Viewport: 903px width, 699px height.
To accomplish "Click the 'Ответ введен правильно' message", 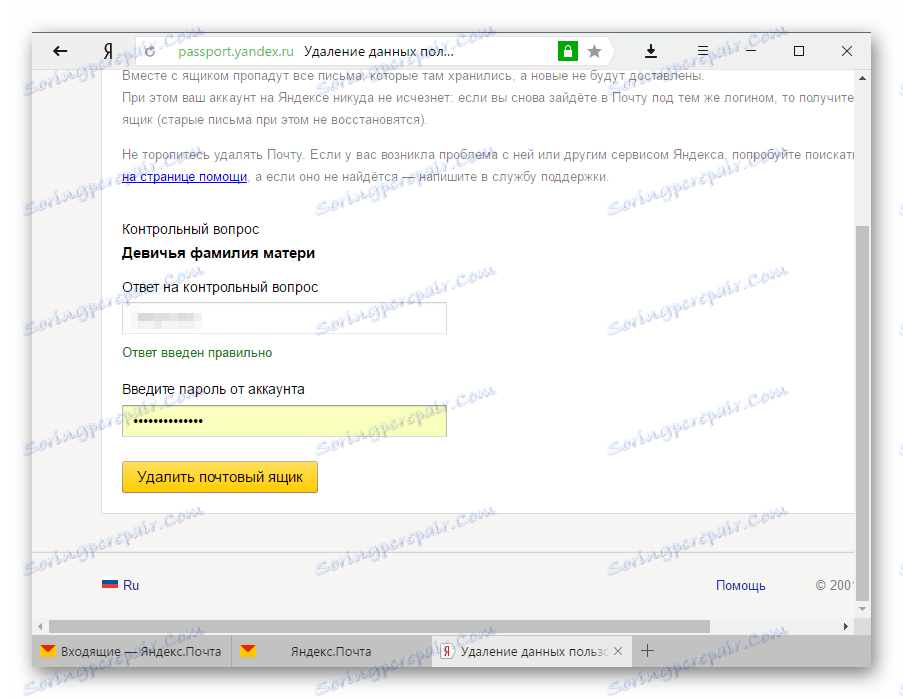I will [197, 352].
